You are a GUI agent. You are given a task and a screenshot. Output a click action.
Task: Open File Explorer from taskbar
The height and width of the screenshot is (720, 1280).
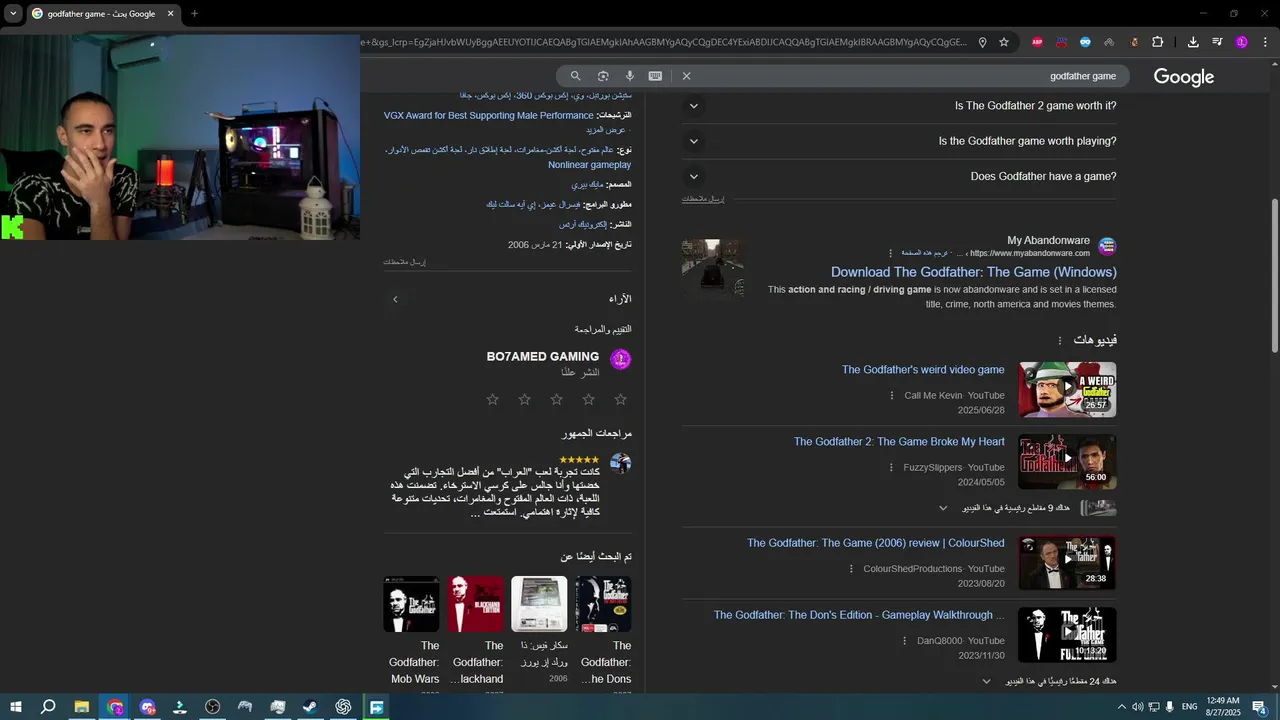point(82,707)
